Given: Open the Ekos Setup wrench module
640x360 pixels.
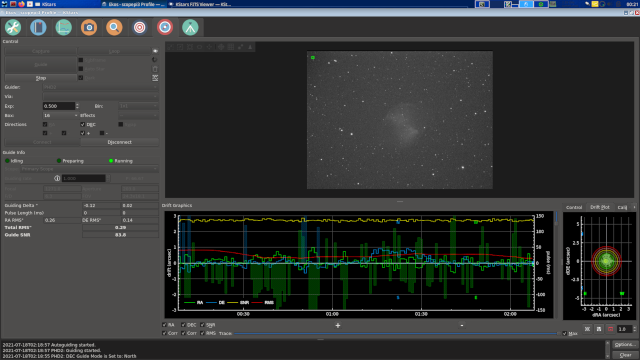Looking at the screenshot, I should click(x=13, y=27).
